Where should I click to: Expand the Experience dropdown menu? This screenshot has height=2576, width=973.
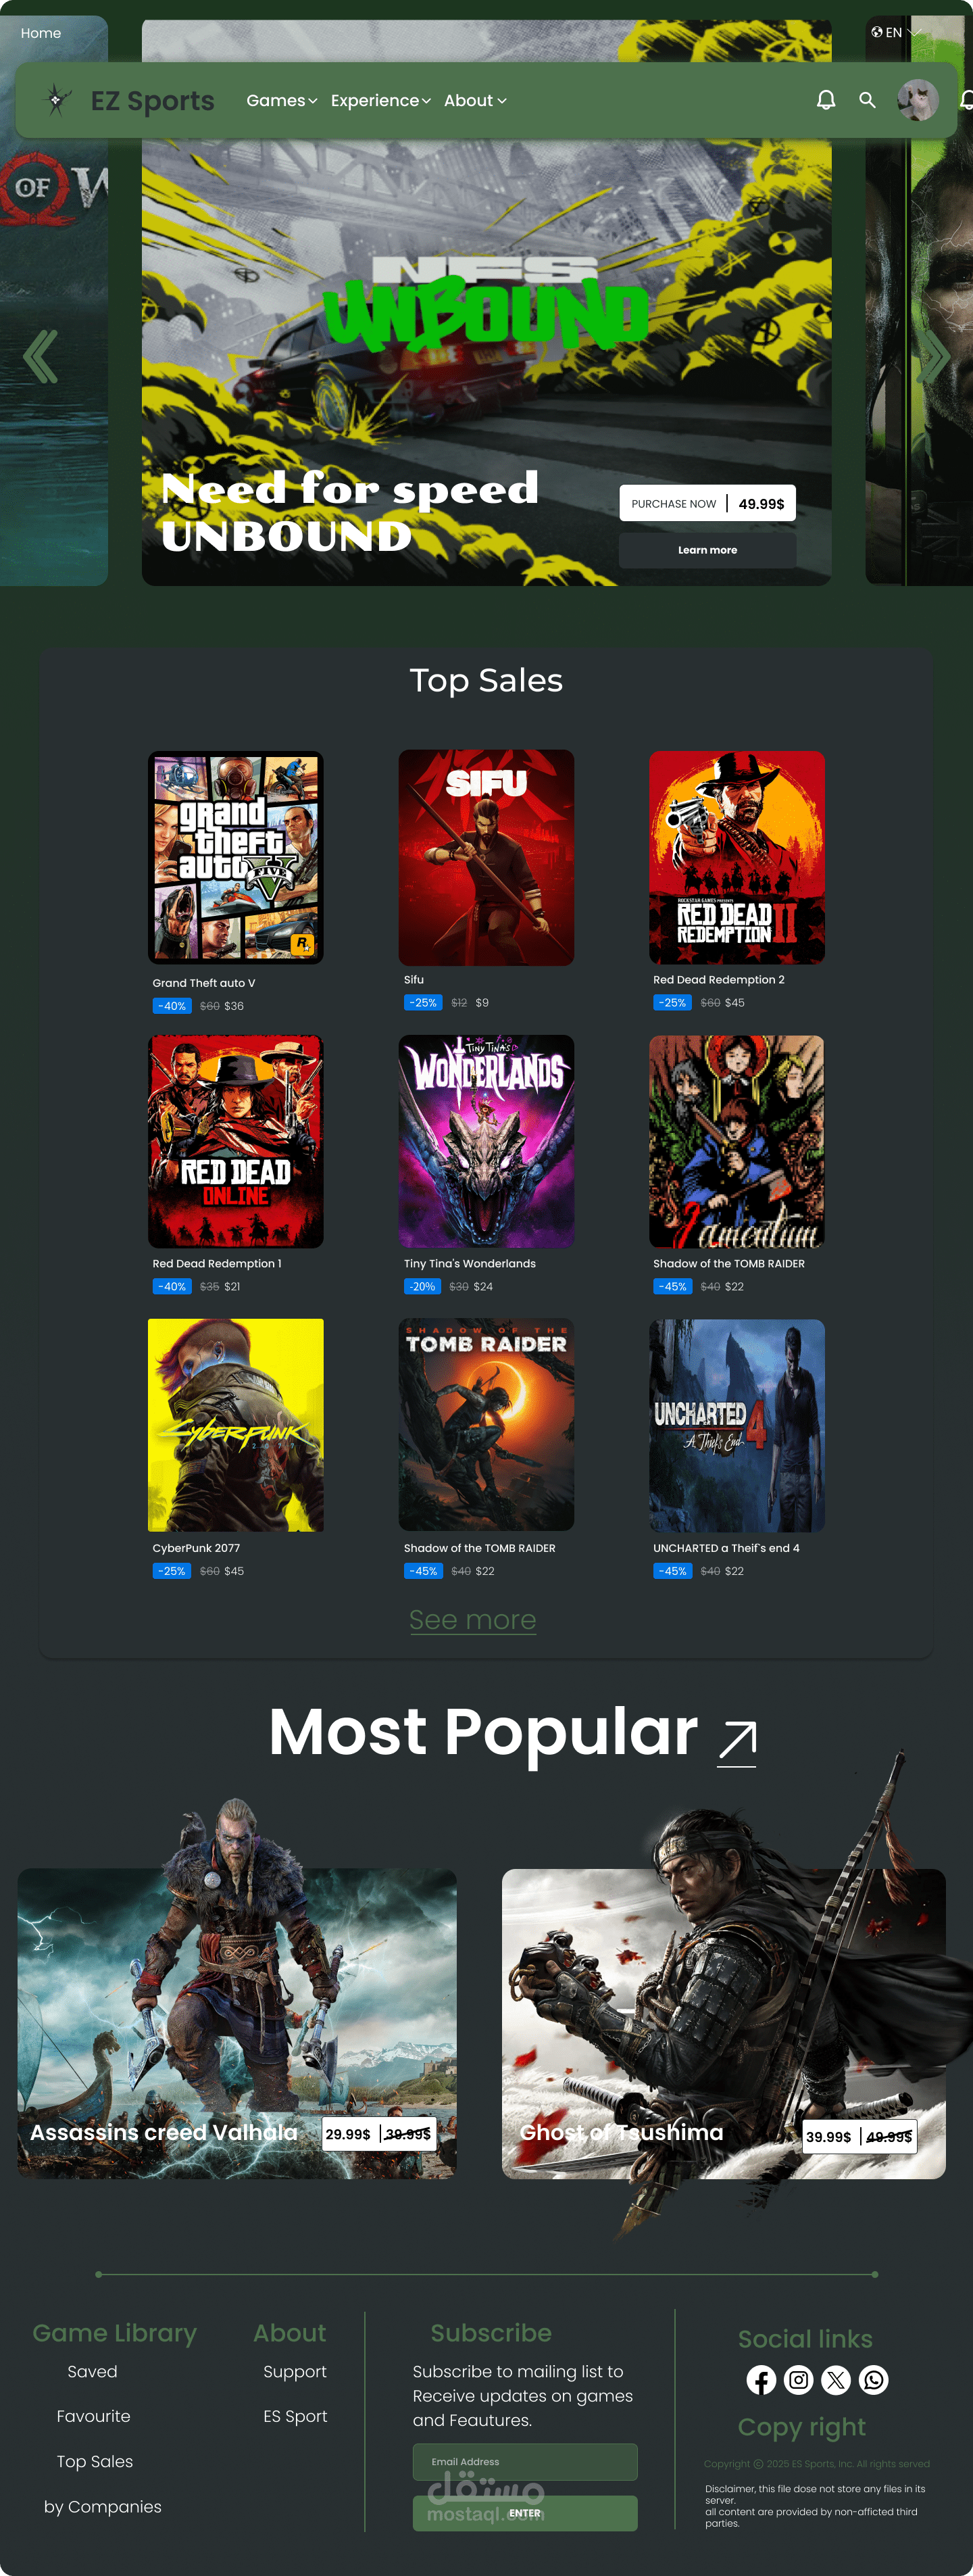pyautogui.click(x=381, y=101)
